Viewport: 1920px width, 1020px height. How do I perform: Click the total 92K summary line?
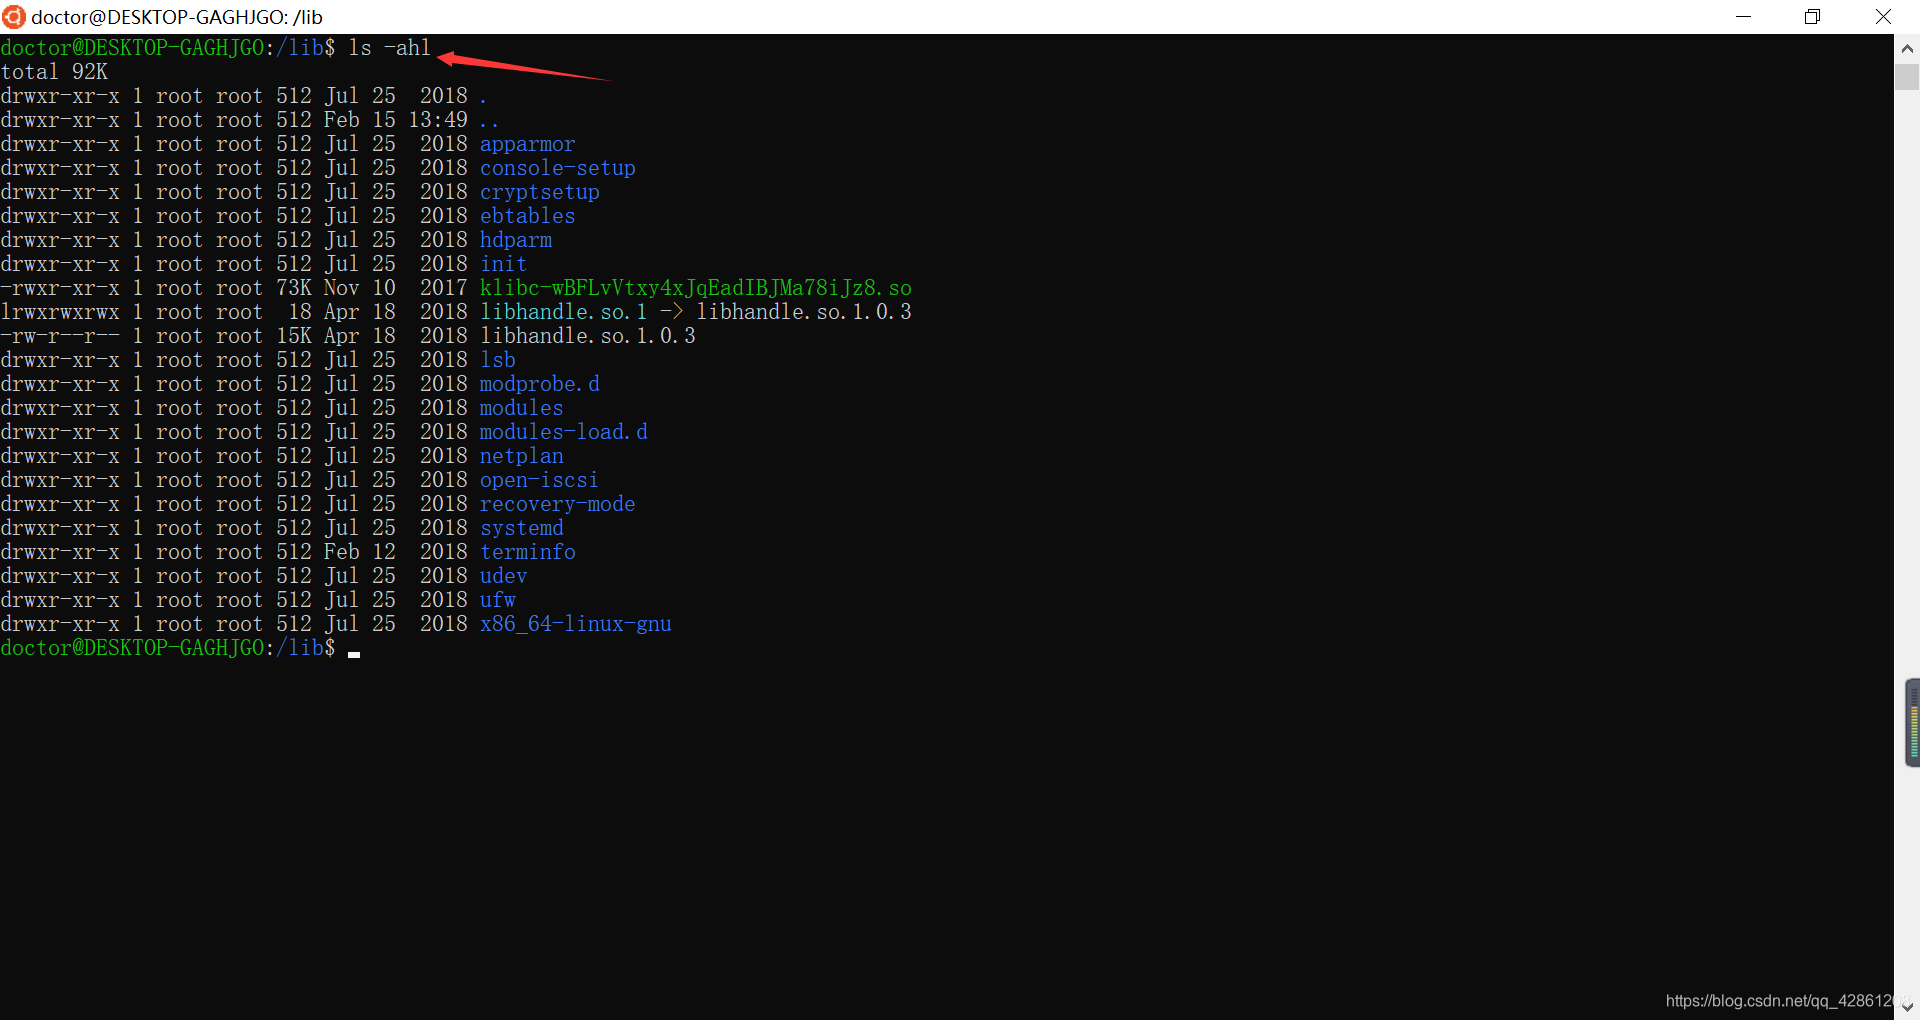55,71
